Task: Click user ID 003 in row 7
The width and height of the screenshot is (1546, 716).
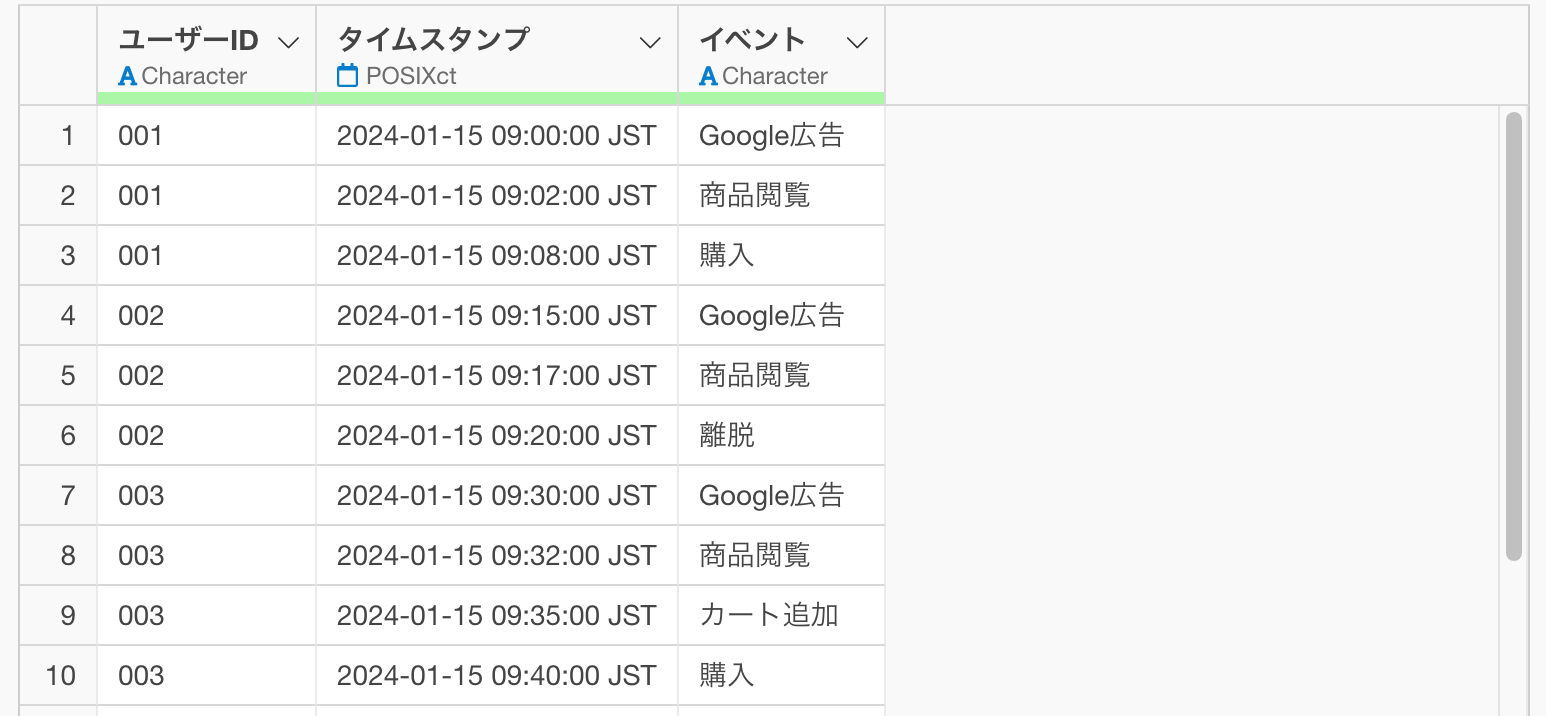Action: click(x=140, y=495)
